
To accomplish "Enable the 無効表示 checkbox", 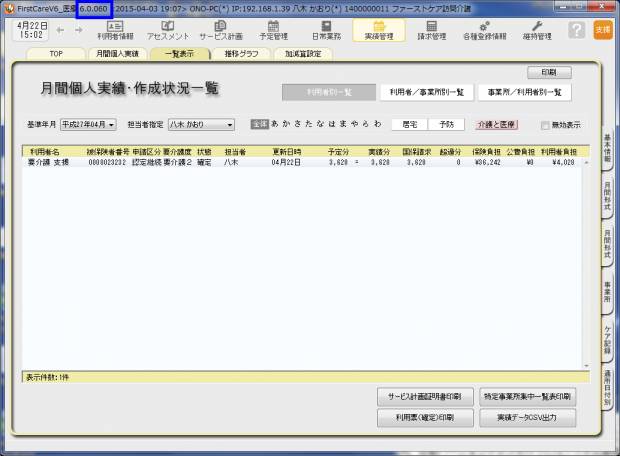I will (545, 126).
